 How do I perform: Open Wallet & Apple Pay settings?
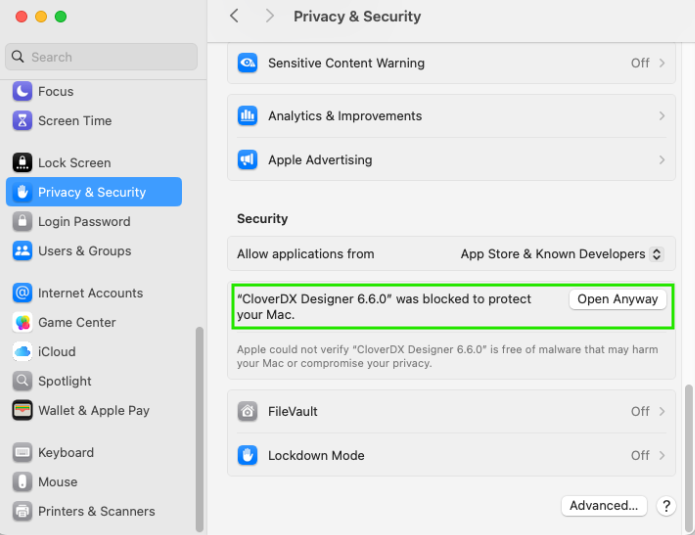click(x=94, y=410)
